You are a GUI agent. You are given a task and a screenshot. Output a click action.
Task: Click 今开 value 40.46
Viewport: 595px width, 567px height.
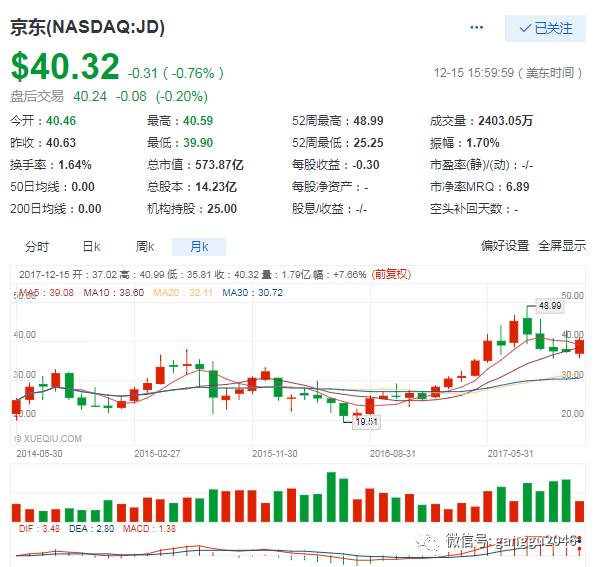click(x=61, y=121)
